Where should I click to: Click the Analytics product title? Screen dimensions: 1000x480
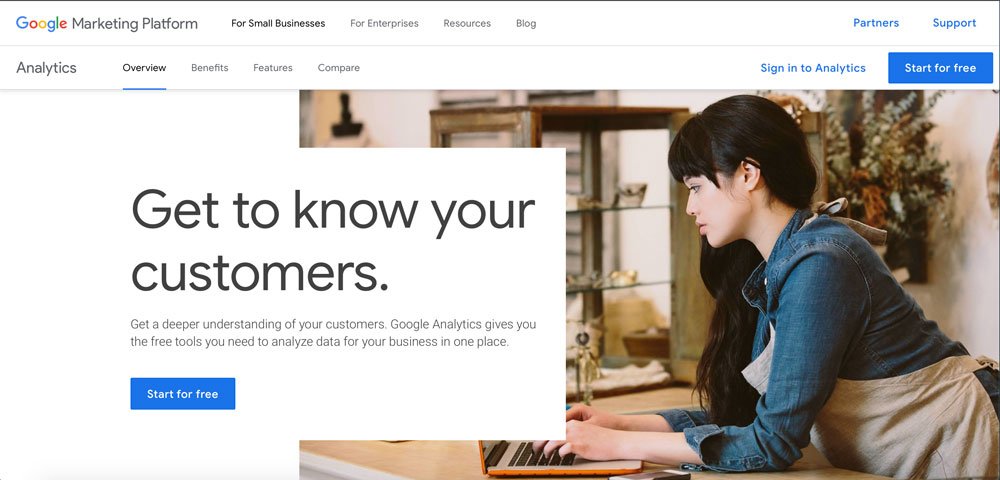point(47,68)
